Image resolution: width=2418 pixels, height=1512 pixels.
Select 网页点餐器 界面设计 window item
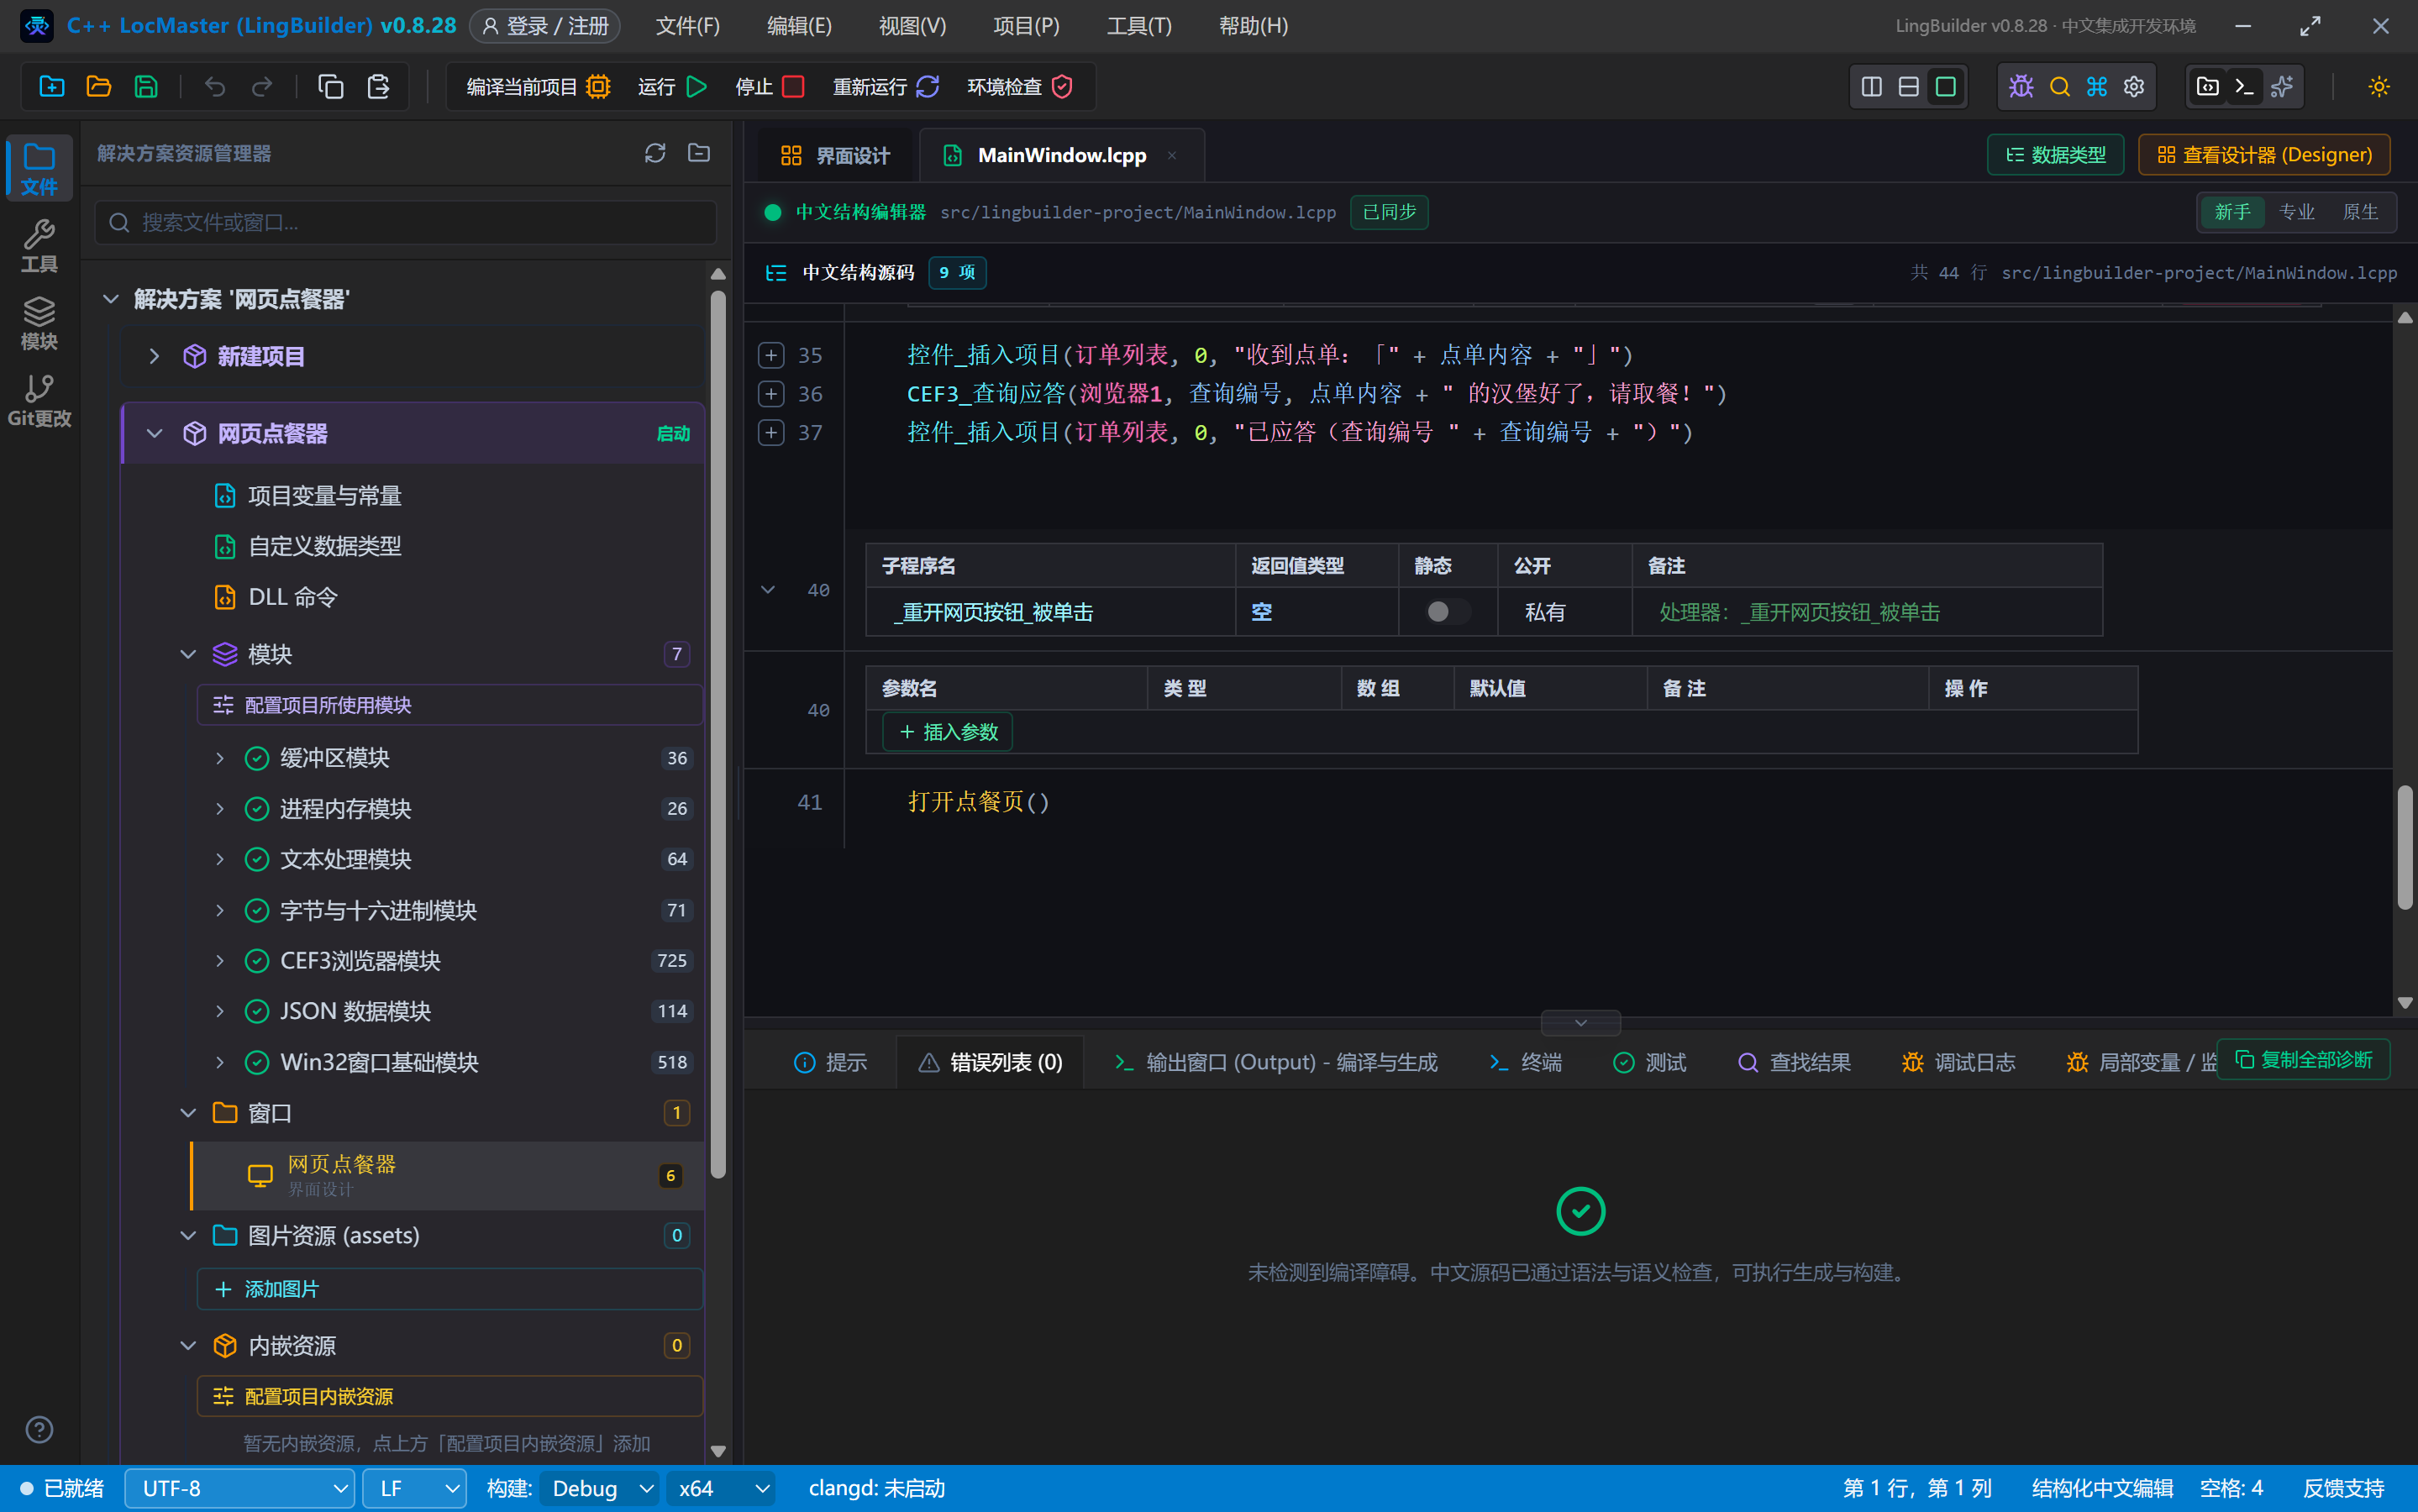pyautogui.click(x=447, y=1175)
